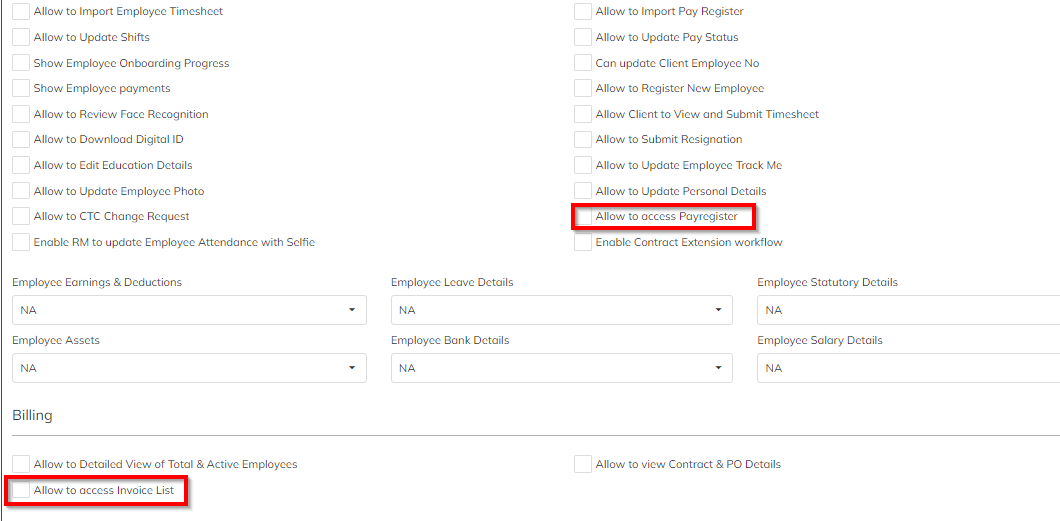Check Allow to Update Pay Status

(x=583, y=38)
